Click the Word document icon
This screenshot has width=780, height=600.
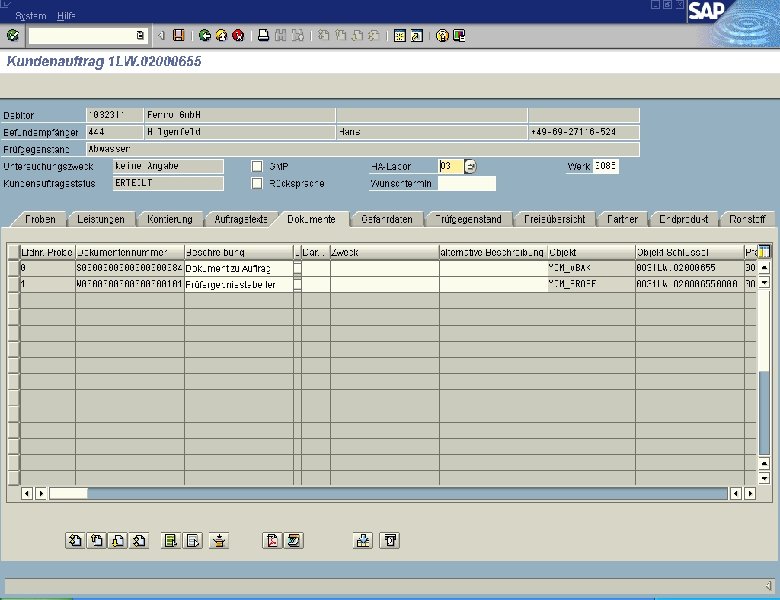point(293,540)
